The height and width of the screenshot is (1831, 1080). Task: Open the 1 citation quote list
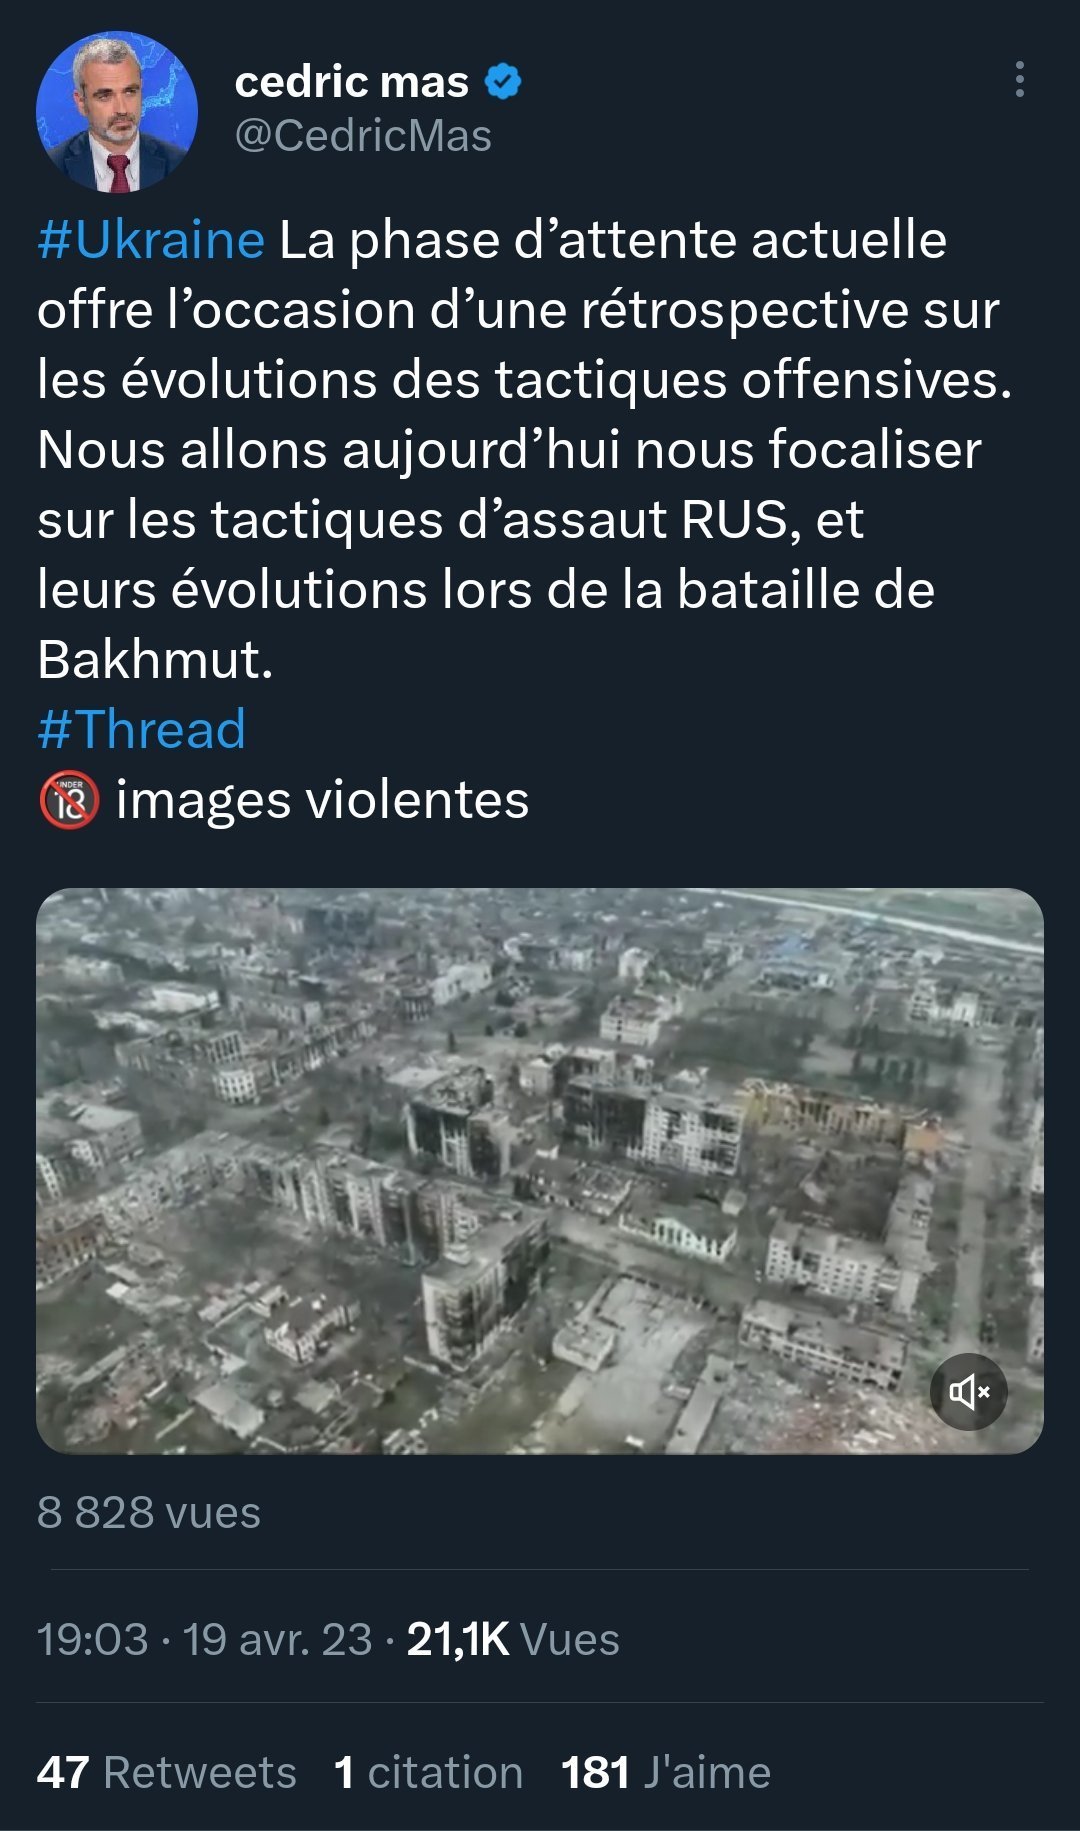coord(428,1772)
